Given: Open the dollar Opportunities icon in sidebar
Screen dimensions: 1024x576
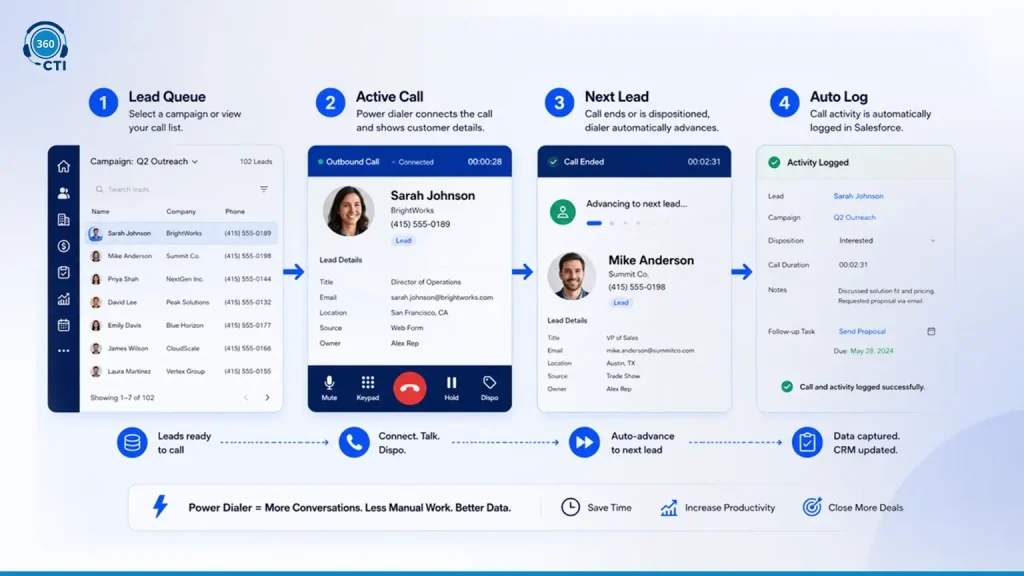Looking at the screenshot, I should coord(63,246).
